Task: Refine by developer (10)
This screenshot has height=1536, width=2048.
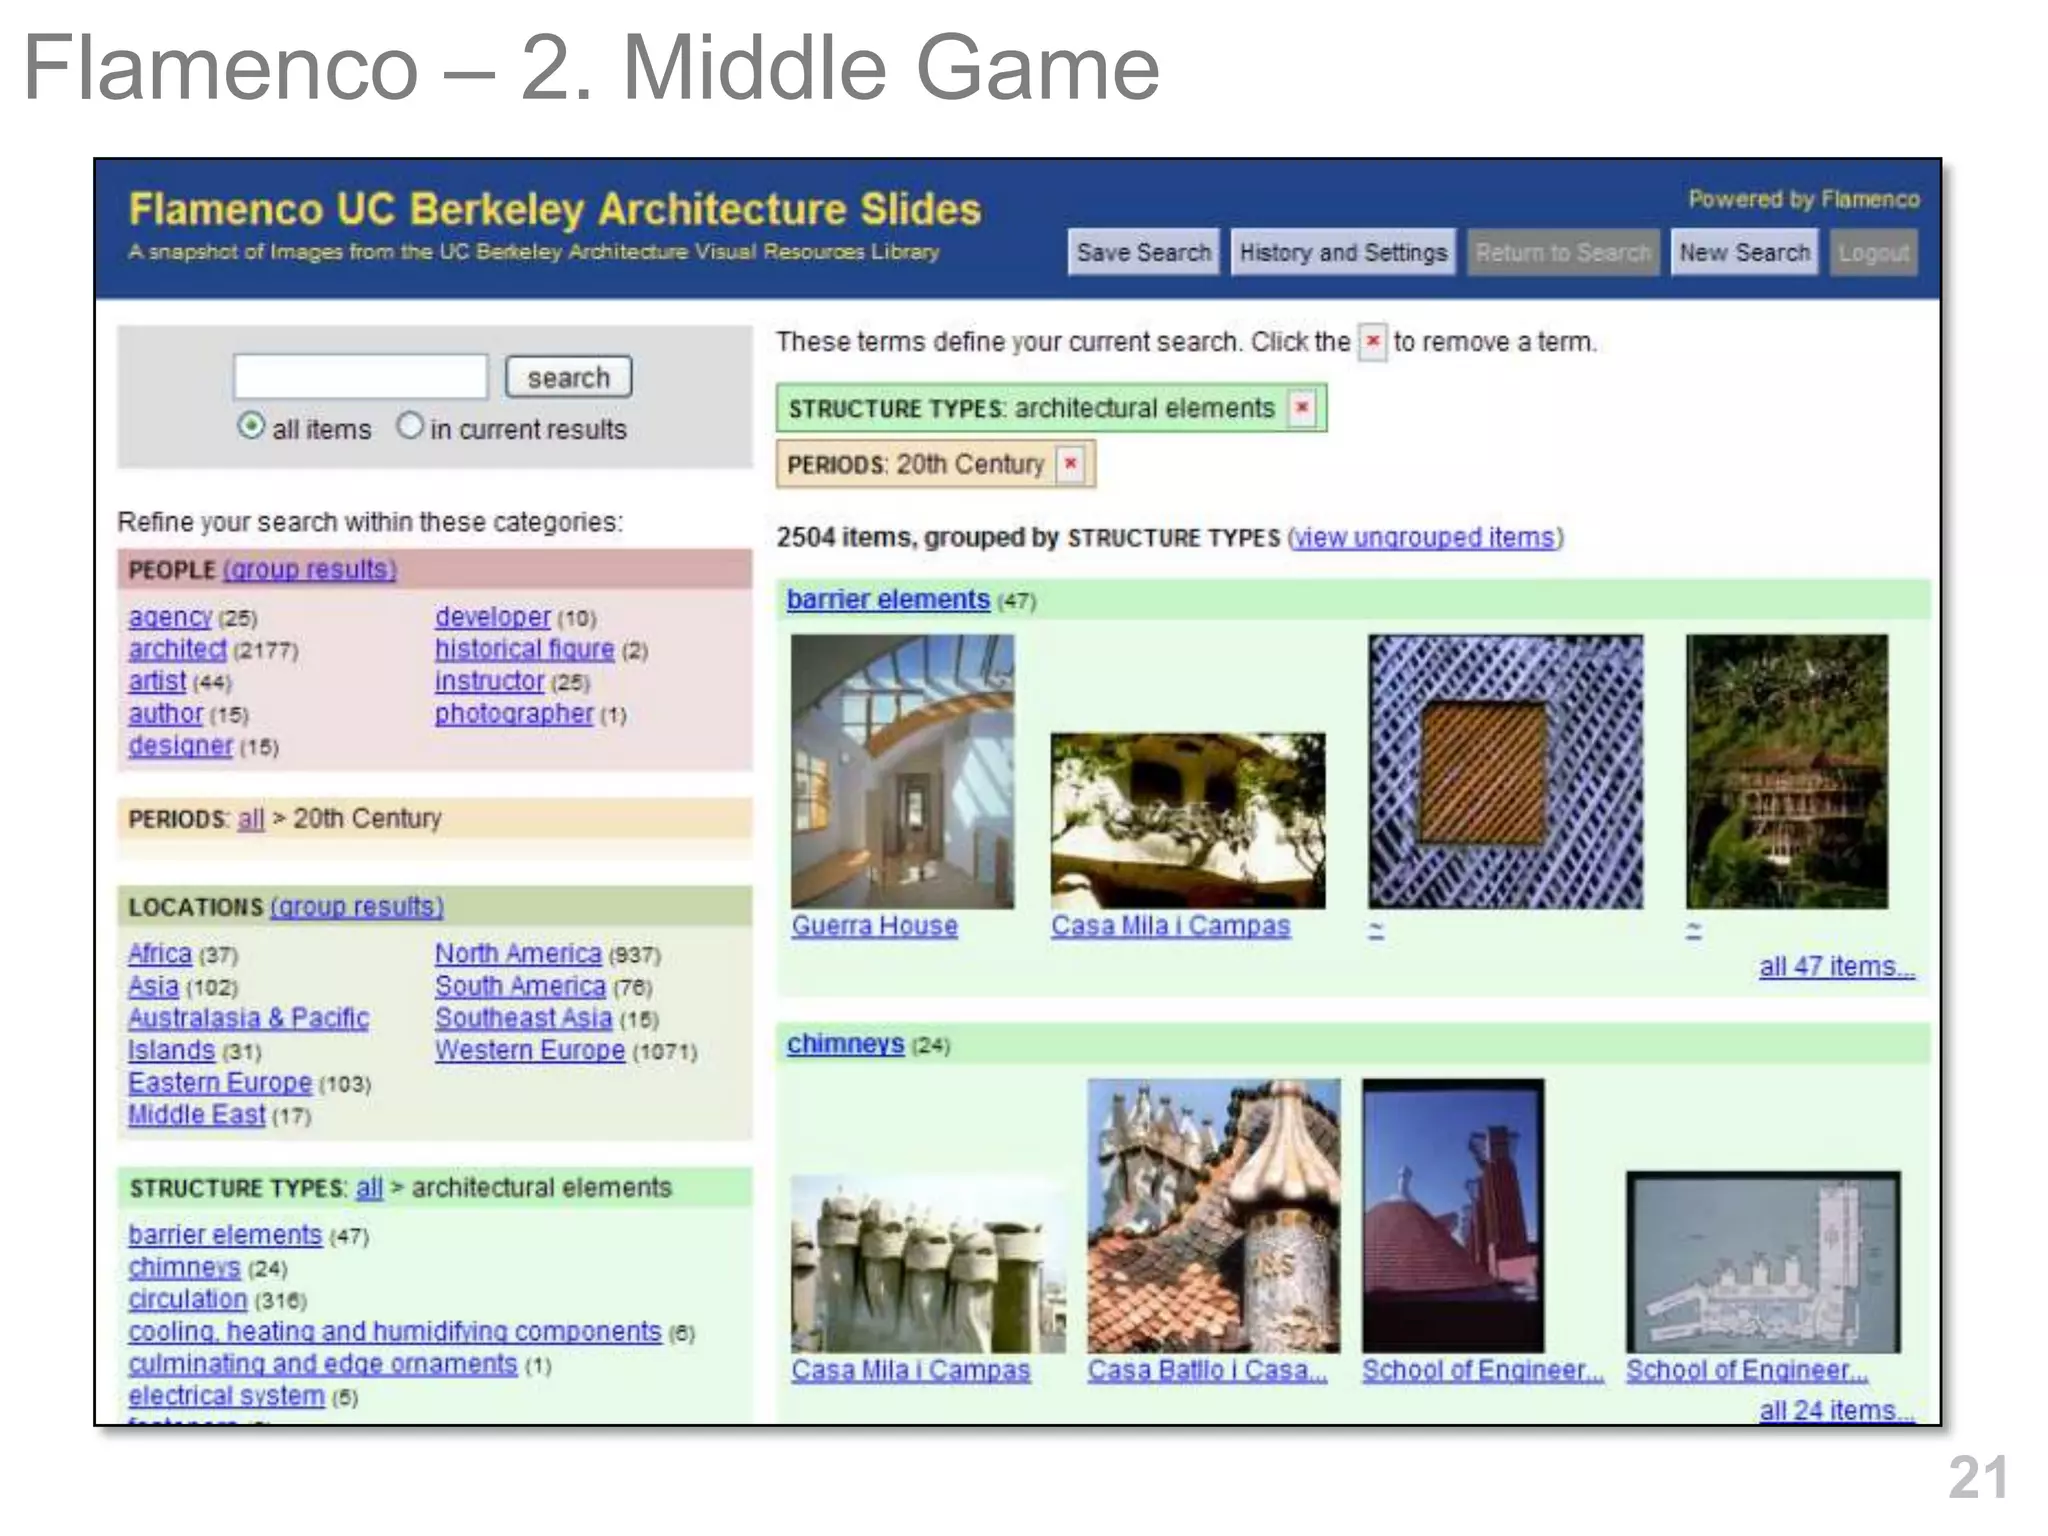Action: (492, 617)
